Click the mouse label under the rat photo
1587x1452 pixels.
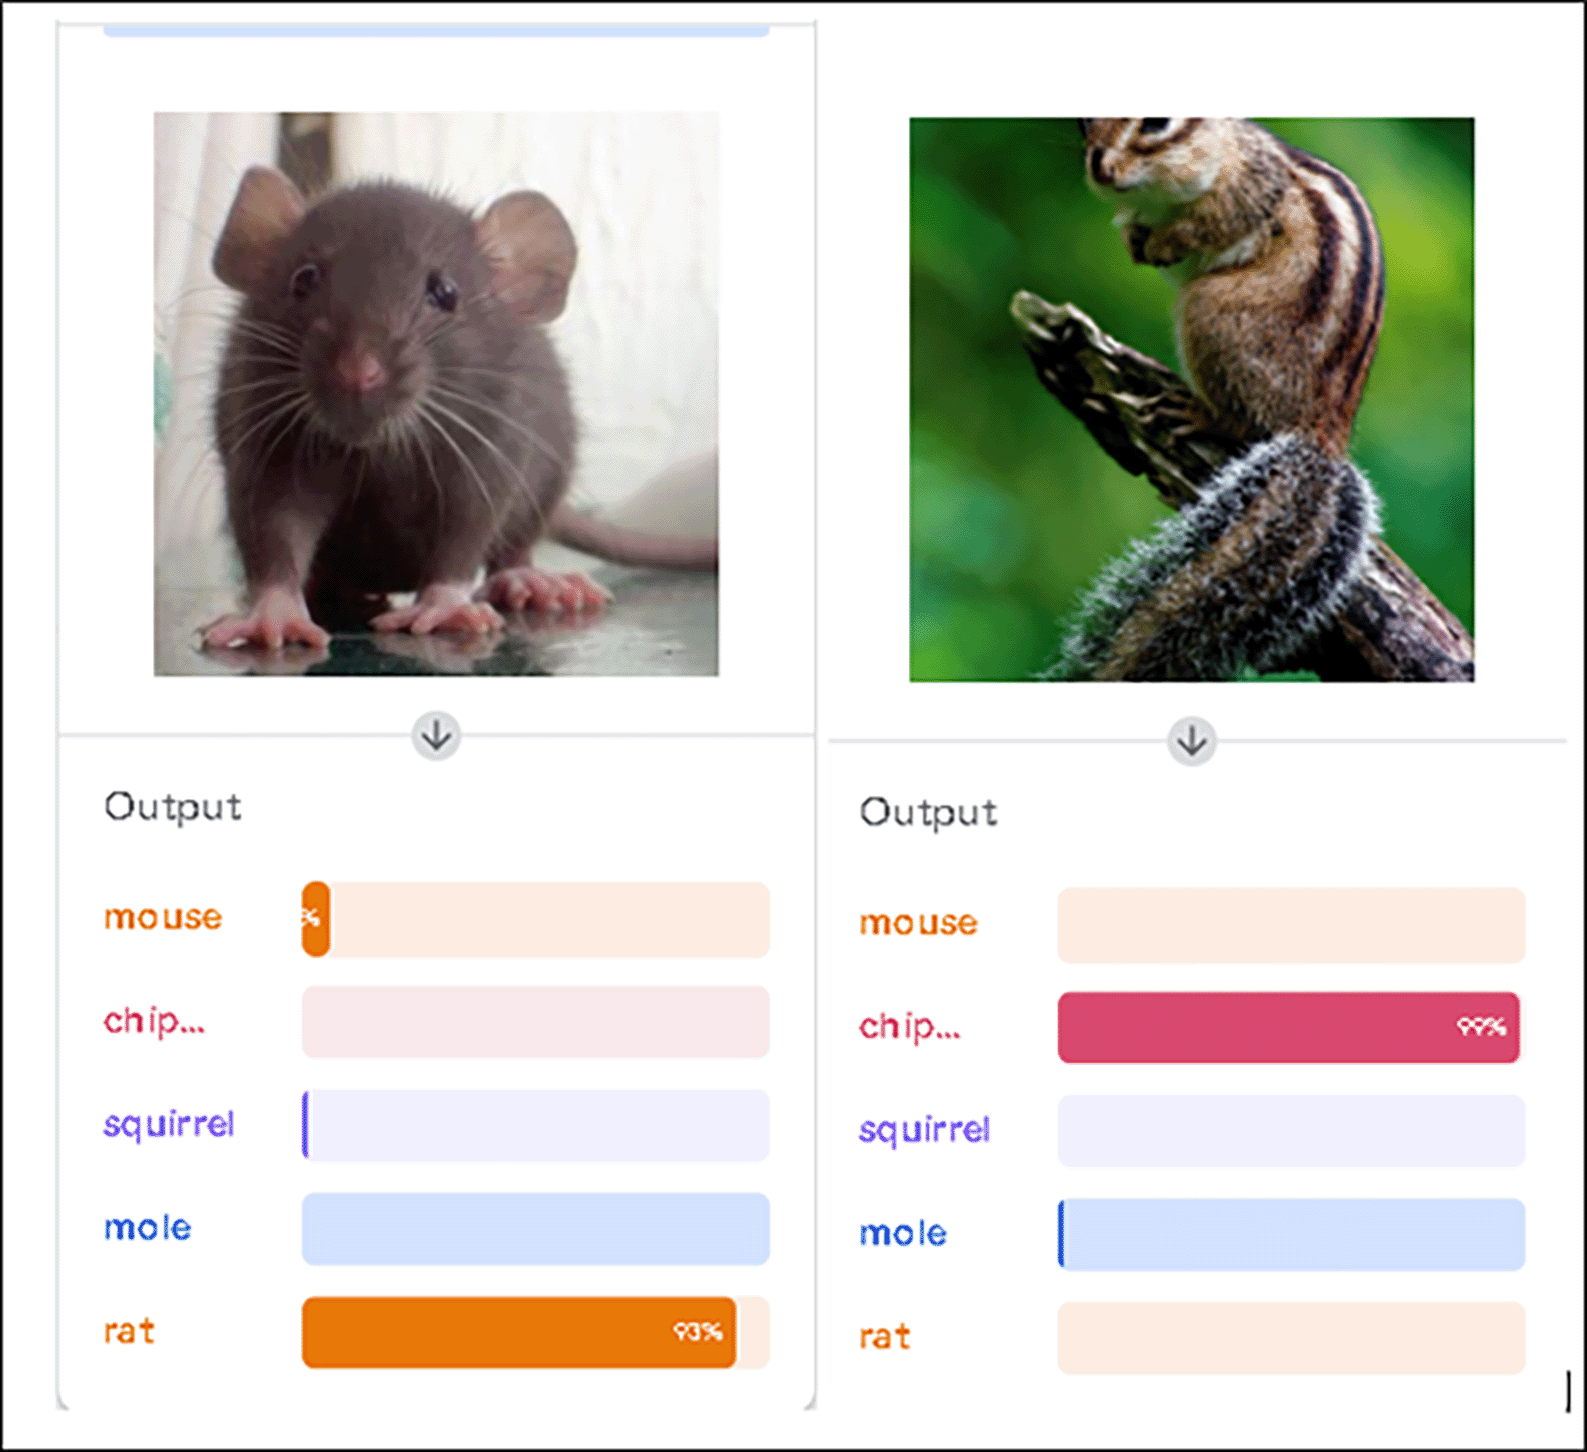(x=163, y=917)
